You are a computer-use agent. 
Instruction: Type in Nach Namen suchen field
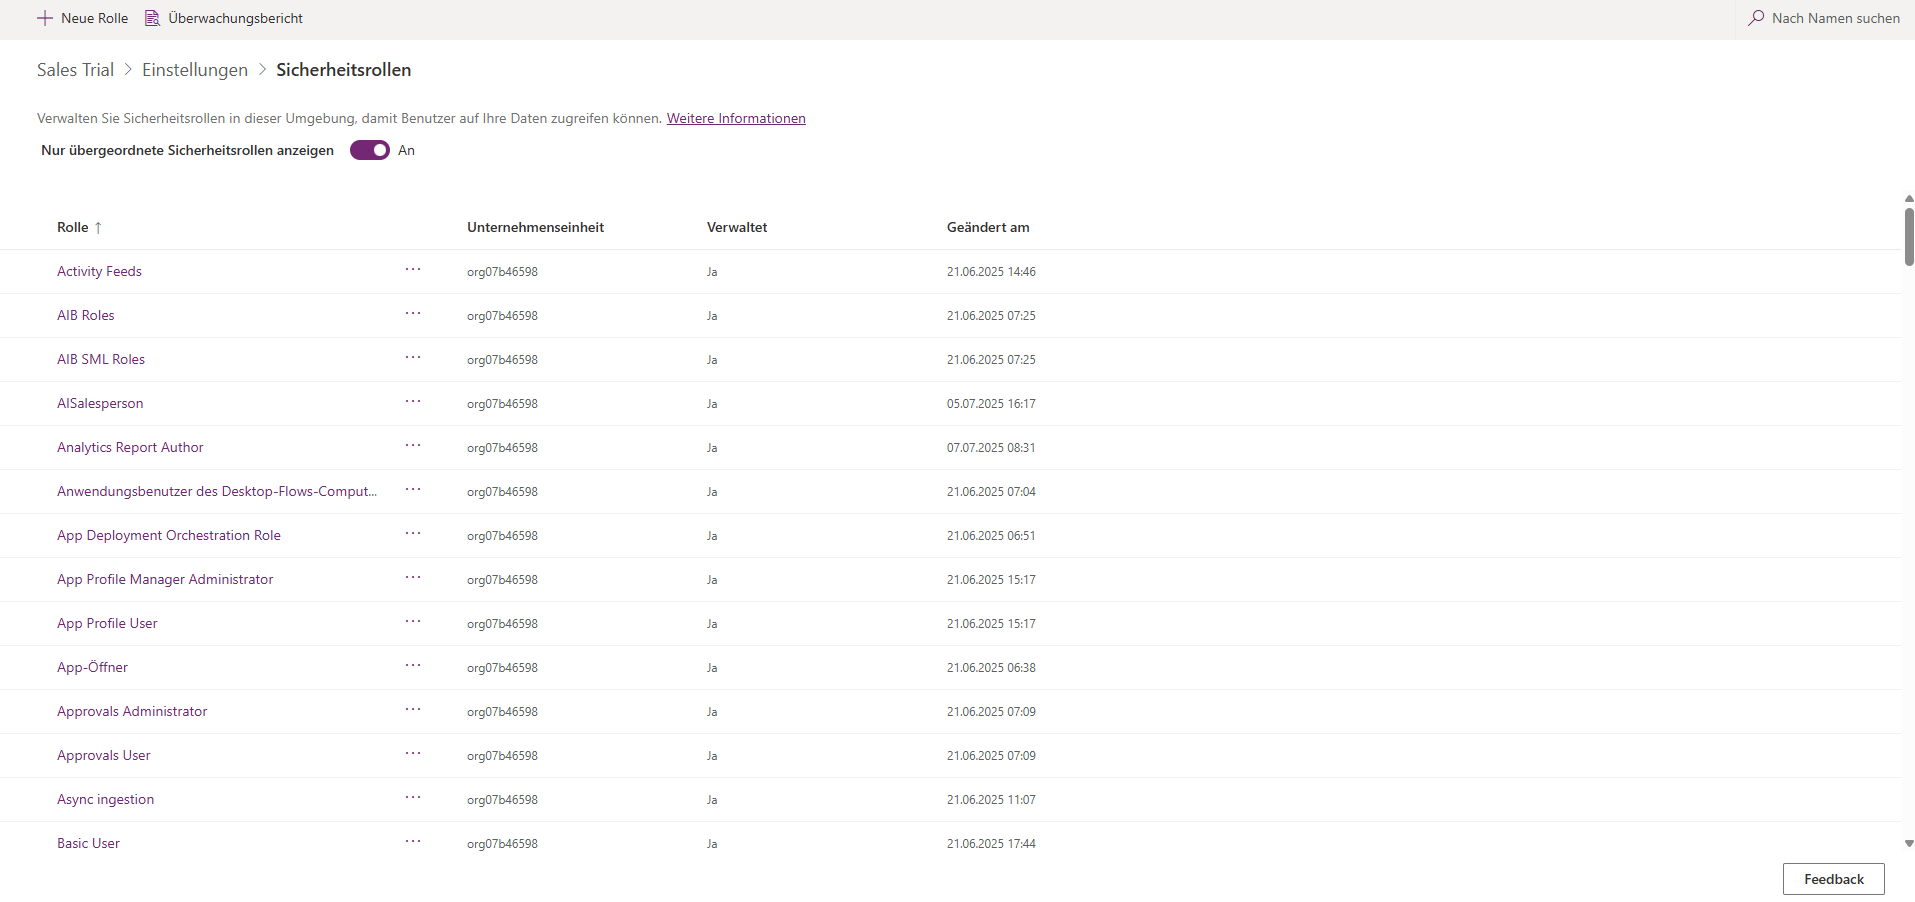[x=1835, y=18]
